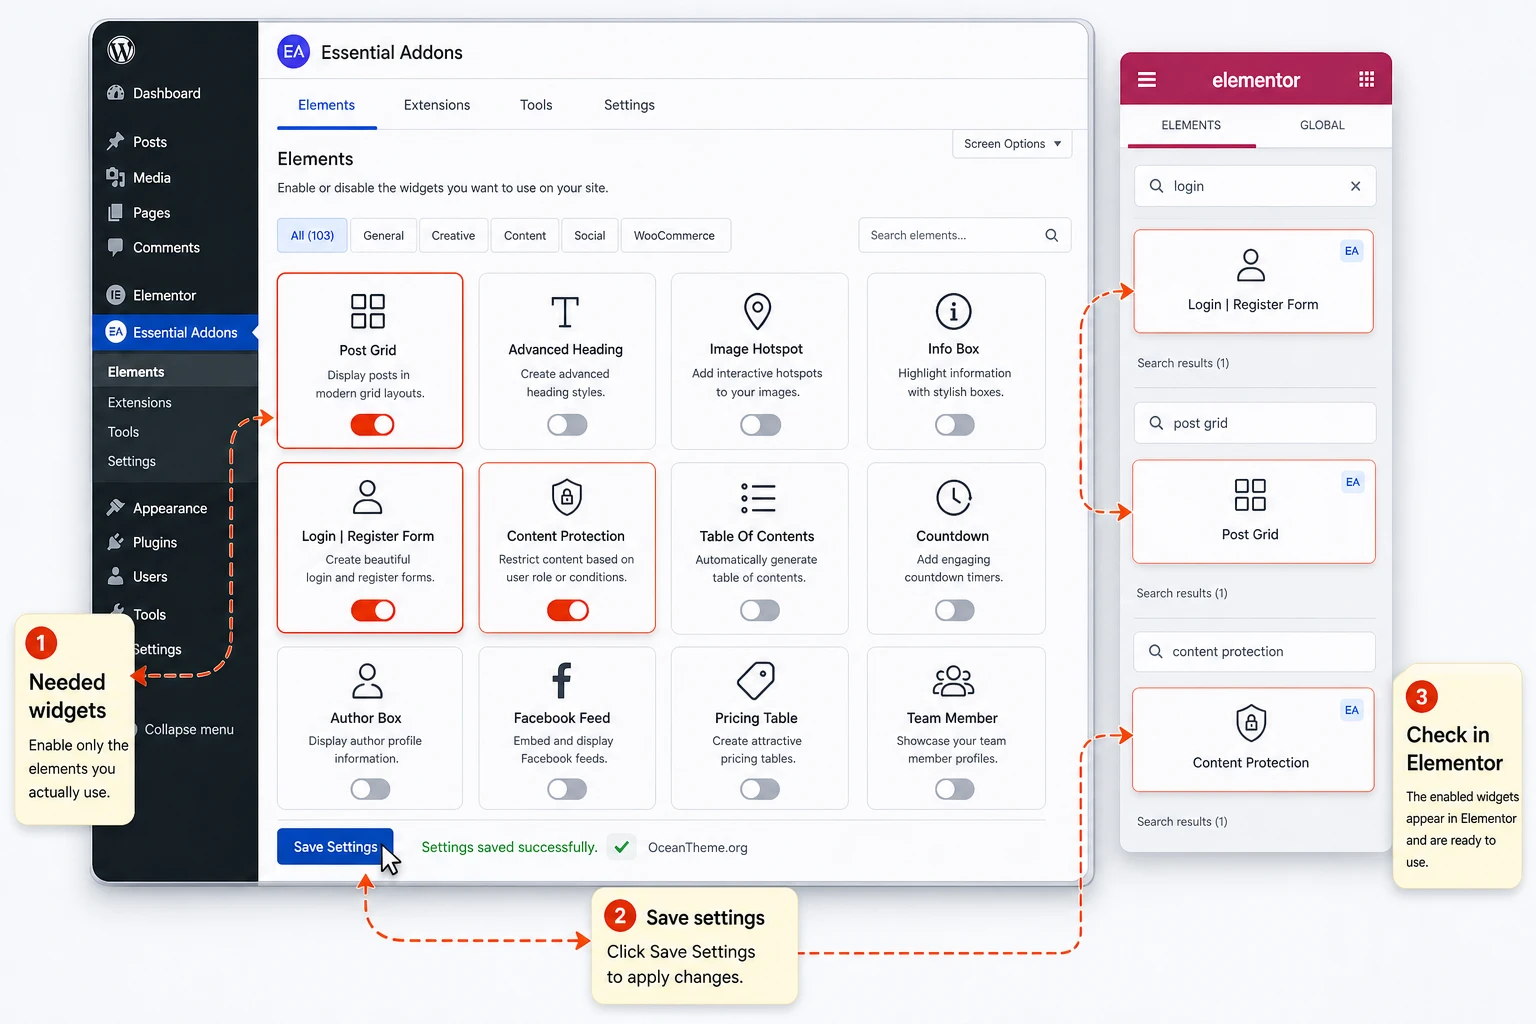Viewport: 1536px width, 1024px height.
Task: Enable the Info Box toggle
Action: point(954,425)
